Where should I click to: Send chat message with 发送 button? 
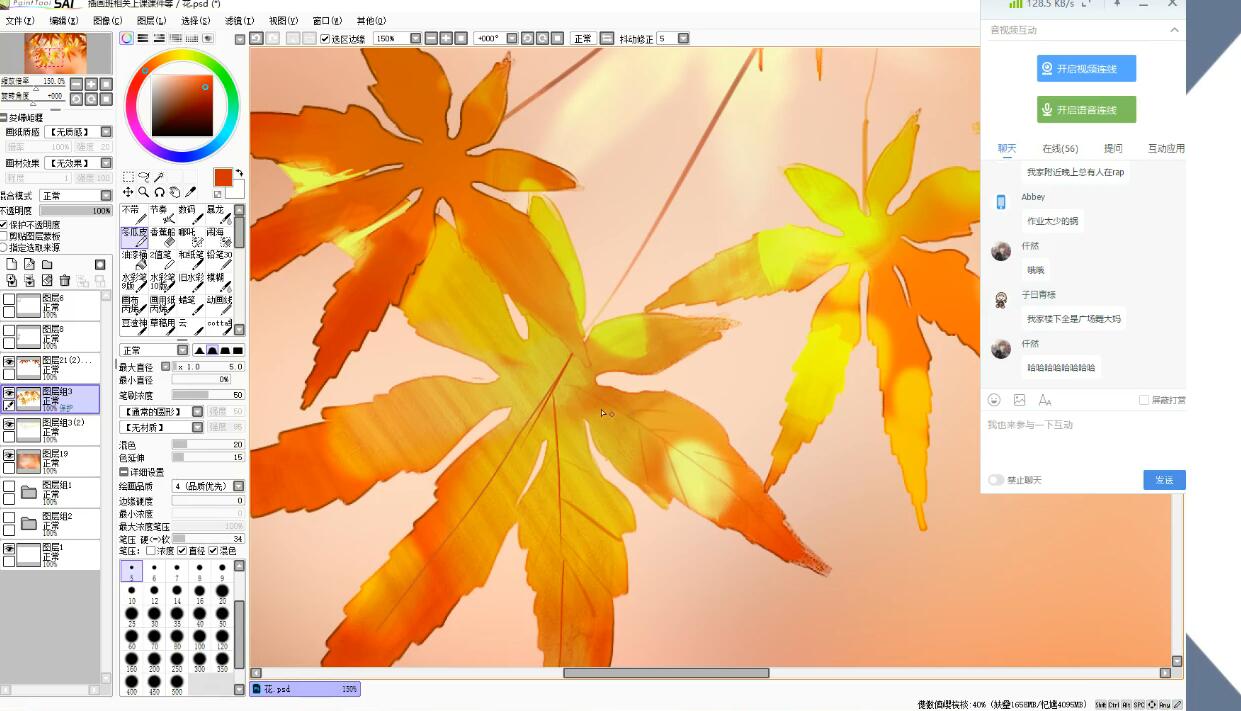(x=1164, y=480)
